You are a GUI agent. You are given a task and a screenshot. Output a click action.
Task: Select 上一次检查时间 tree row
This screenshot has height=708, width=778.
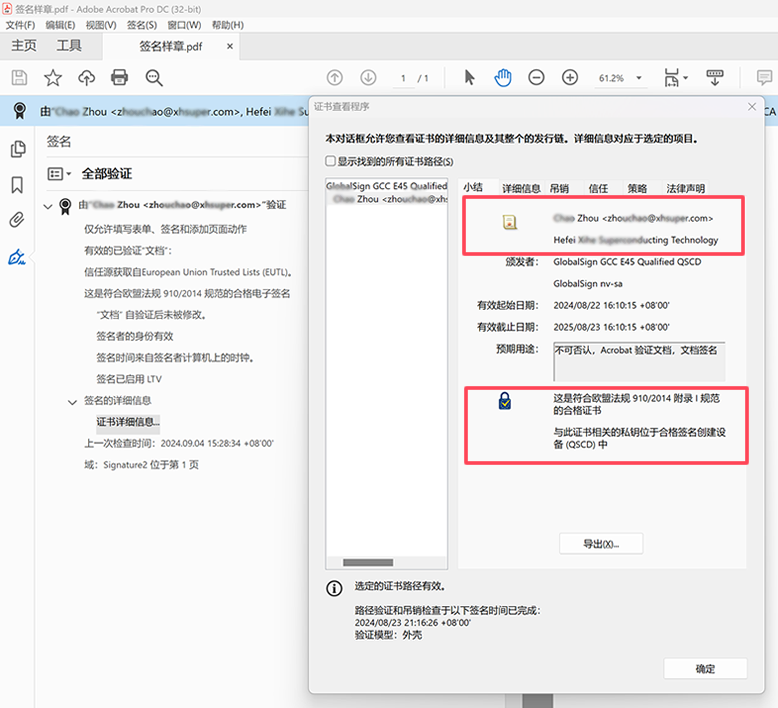tap(179, 443)
